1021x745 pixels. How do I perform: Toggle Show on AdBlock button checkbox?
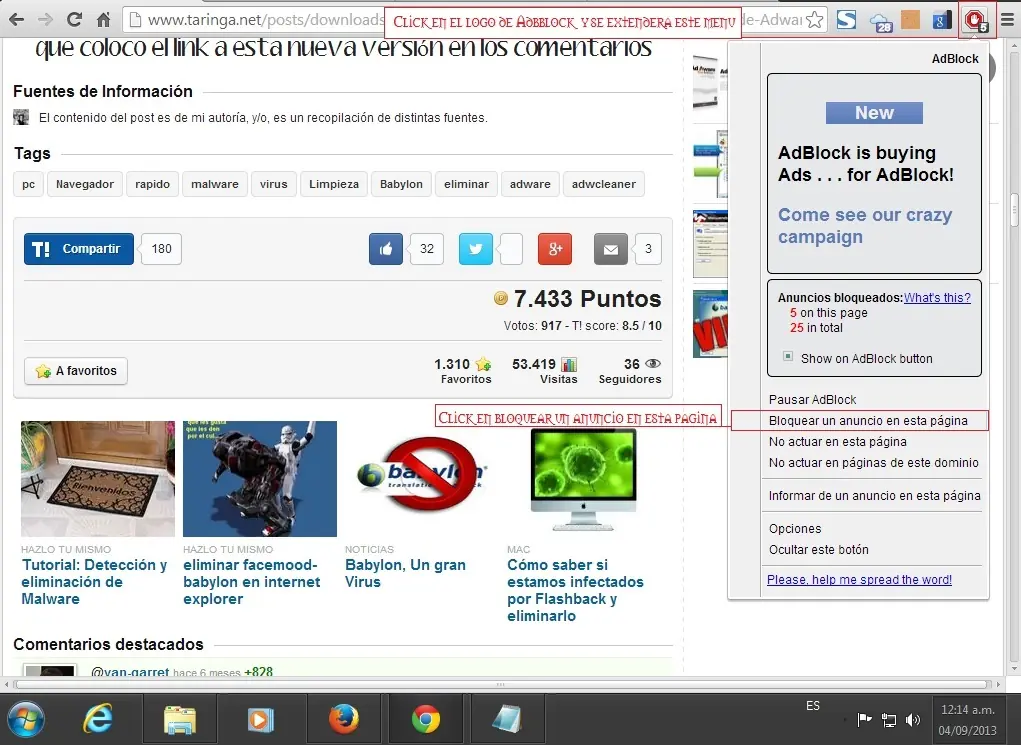pyautogui.click(x=788, y=356)
